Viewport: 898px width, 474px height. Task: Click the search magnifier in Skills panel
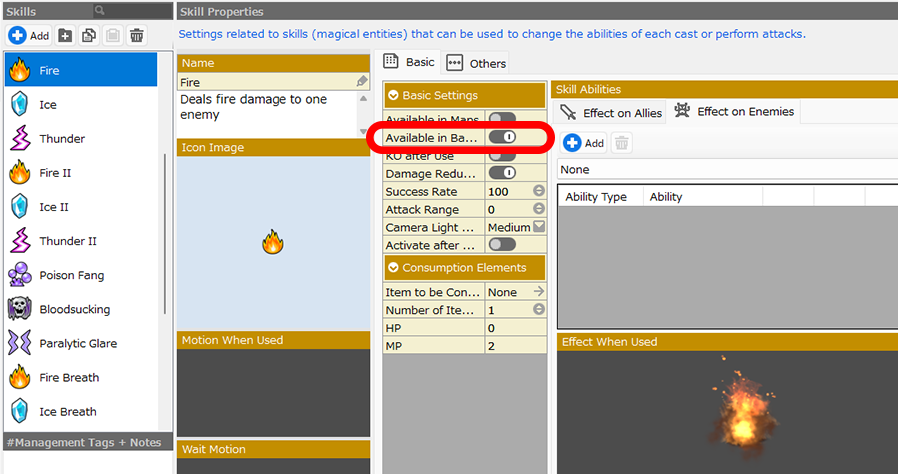(x=101, y=11)
